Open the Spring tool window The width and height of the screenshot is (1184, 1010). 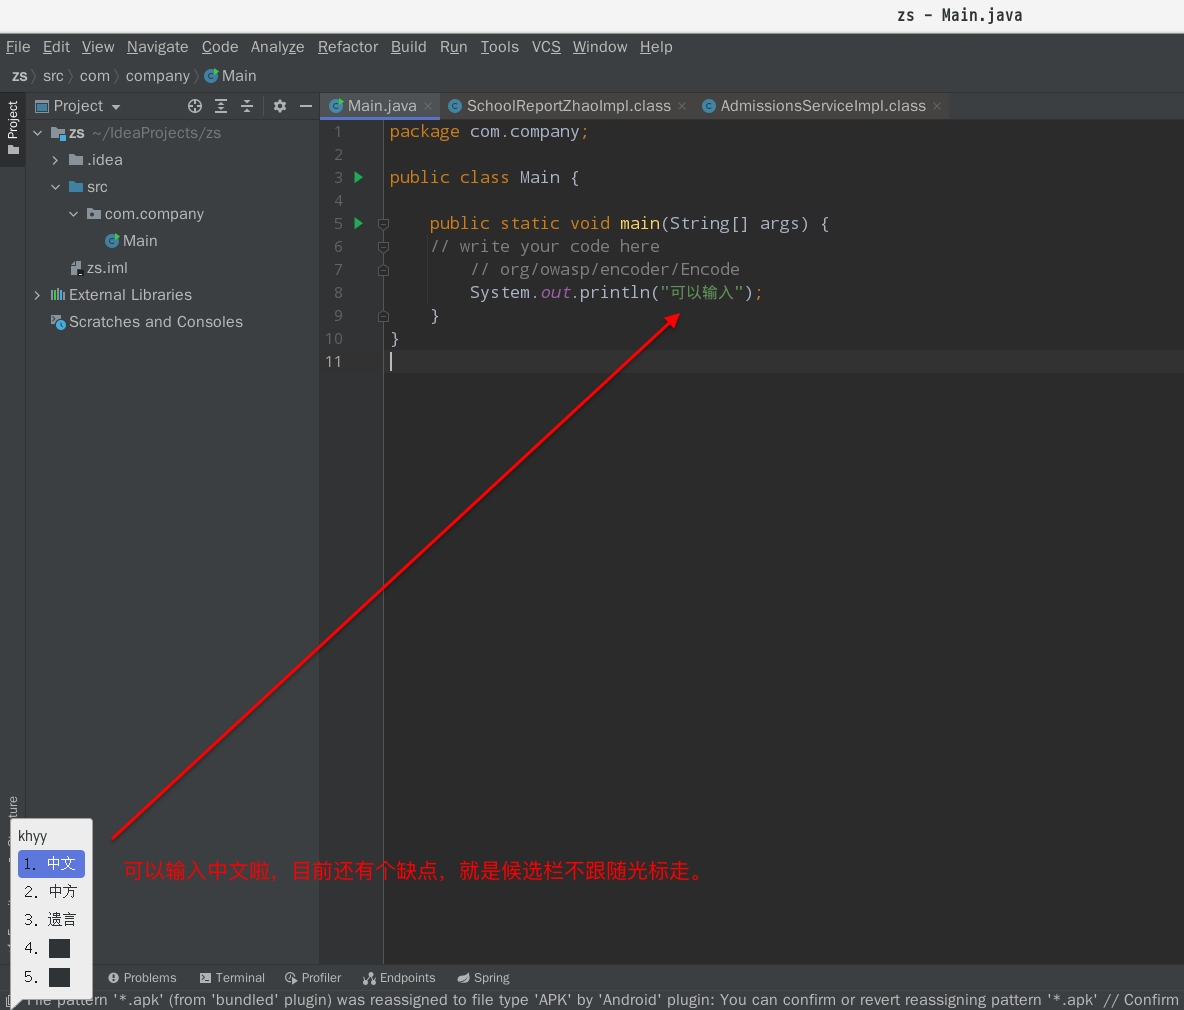(x=483, y=978)
